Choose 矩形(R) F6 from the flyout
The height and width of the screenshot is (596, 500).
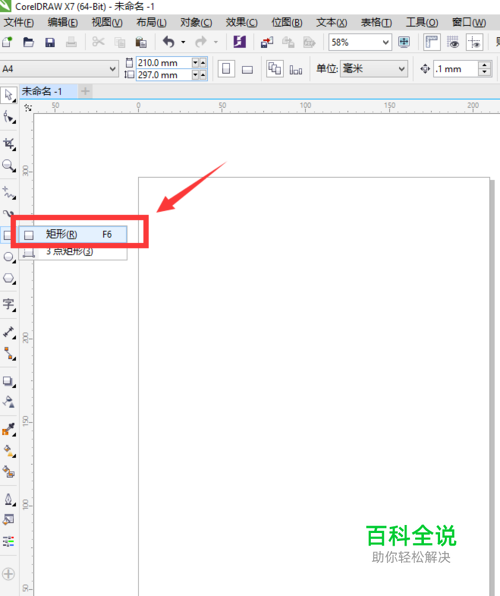click(x=73, y=235)
